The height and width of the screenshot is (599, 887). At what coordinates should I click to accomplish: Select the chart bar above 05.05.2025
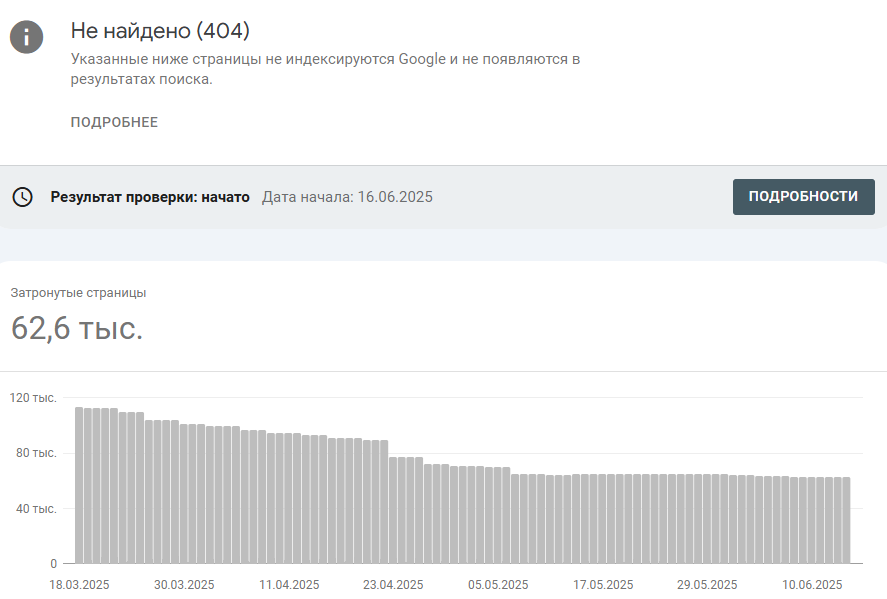tap(498, 515)
